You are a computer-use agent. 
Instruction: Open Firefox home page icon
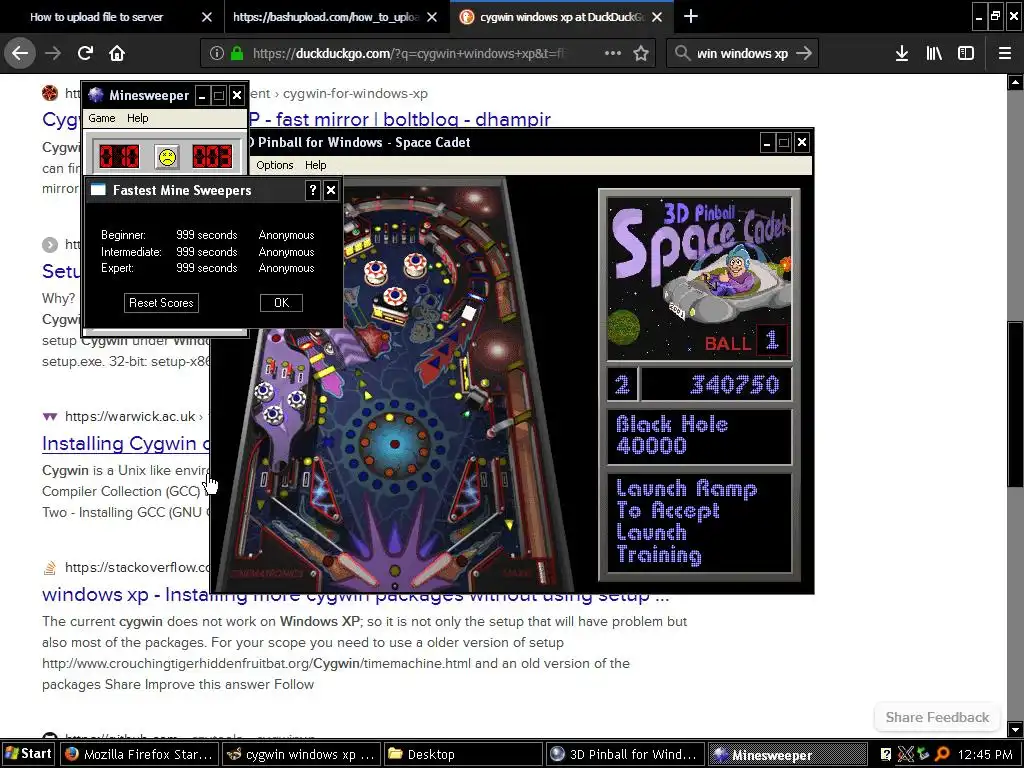[x=117, y=53]
